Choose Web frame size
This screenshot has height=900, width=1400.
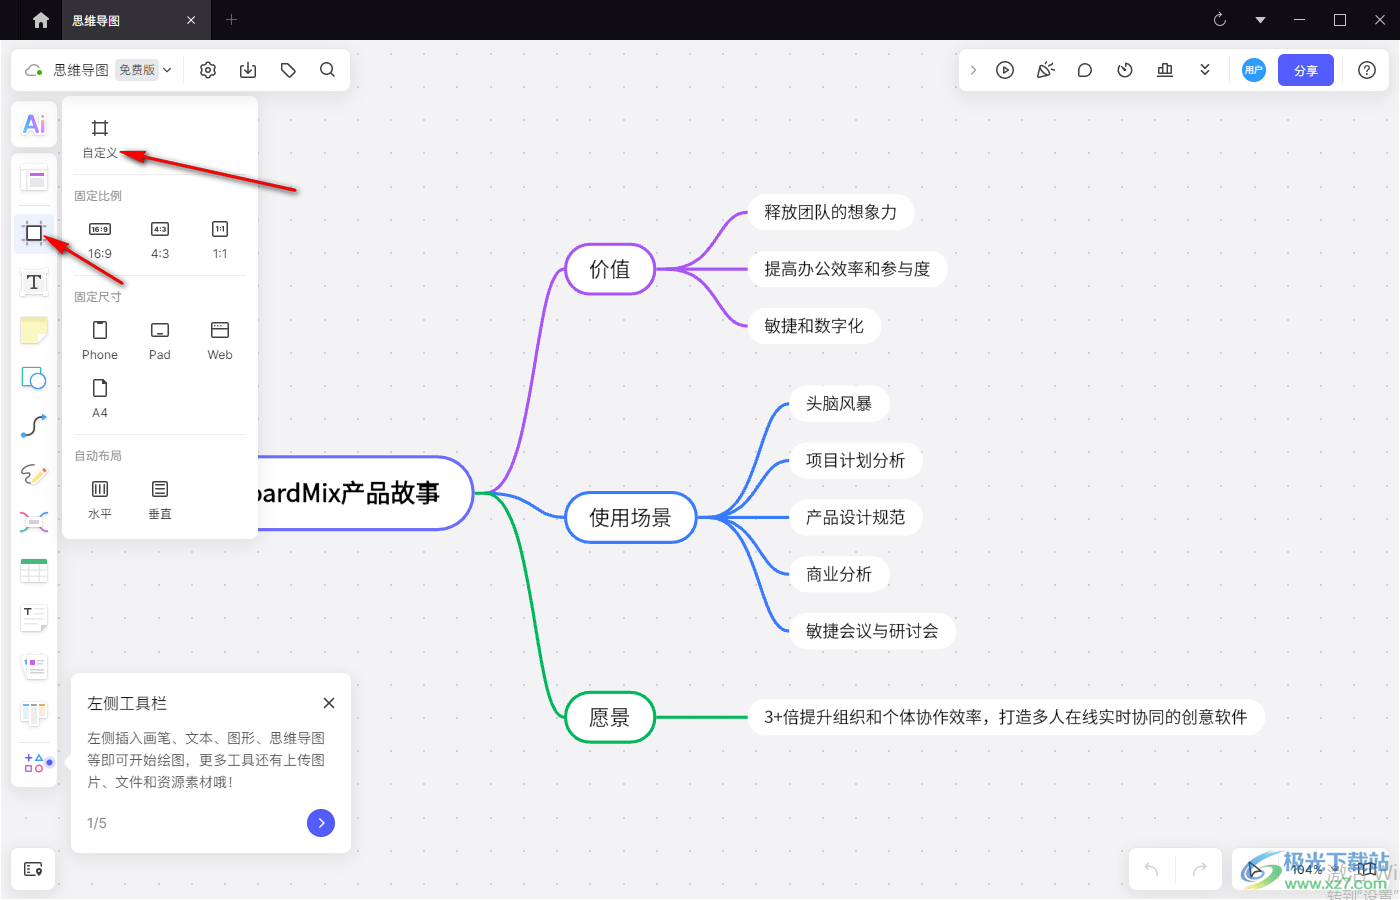tap(220, 341)
